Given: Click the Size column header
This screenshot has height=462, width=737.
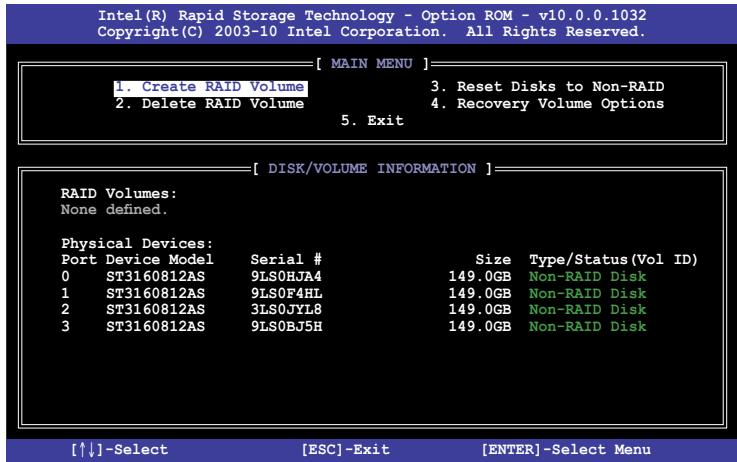Looking at the screenshot, I should coord(493,260).
